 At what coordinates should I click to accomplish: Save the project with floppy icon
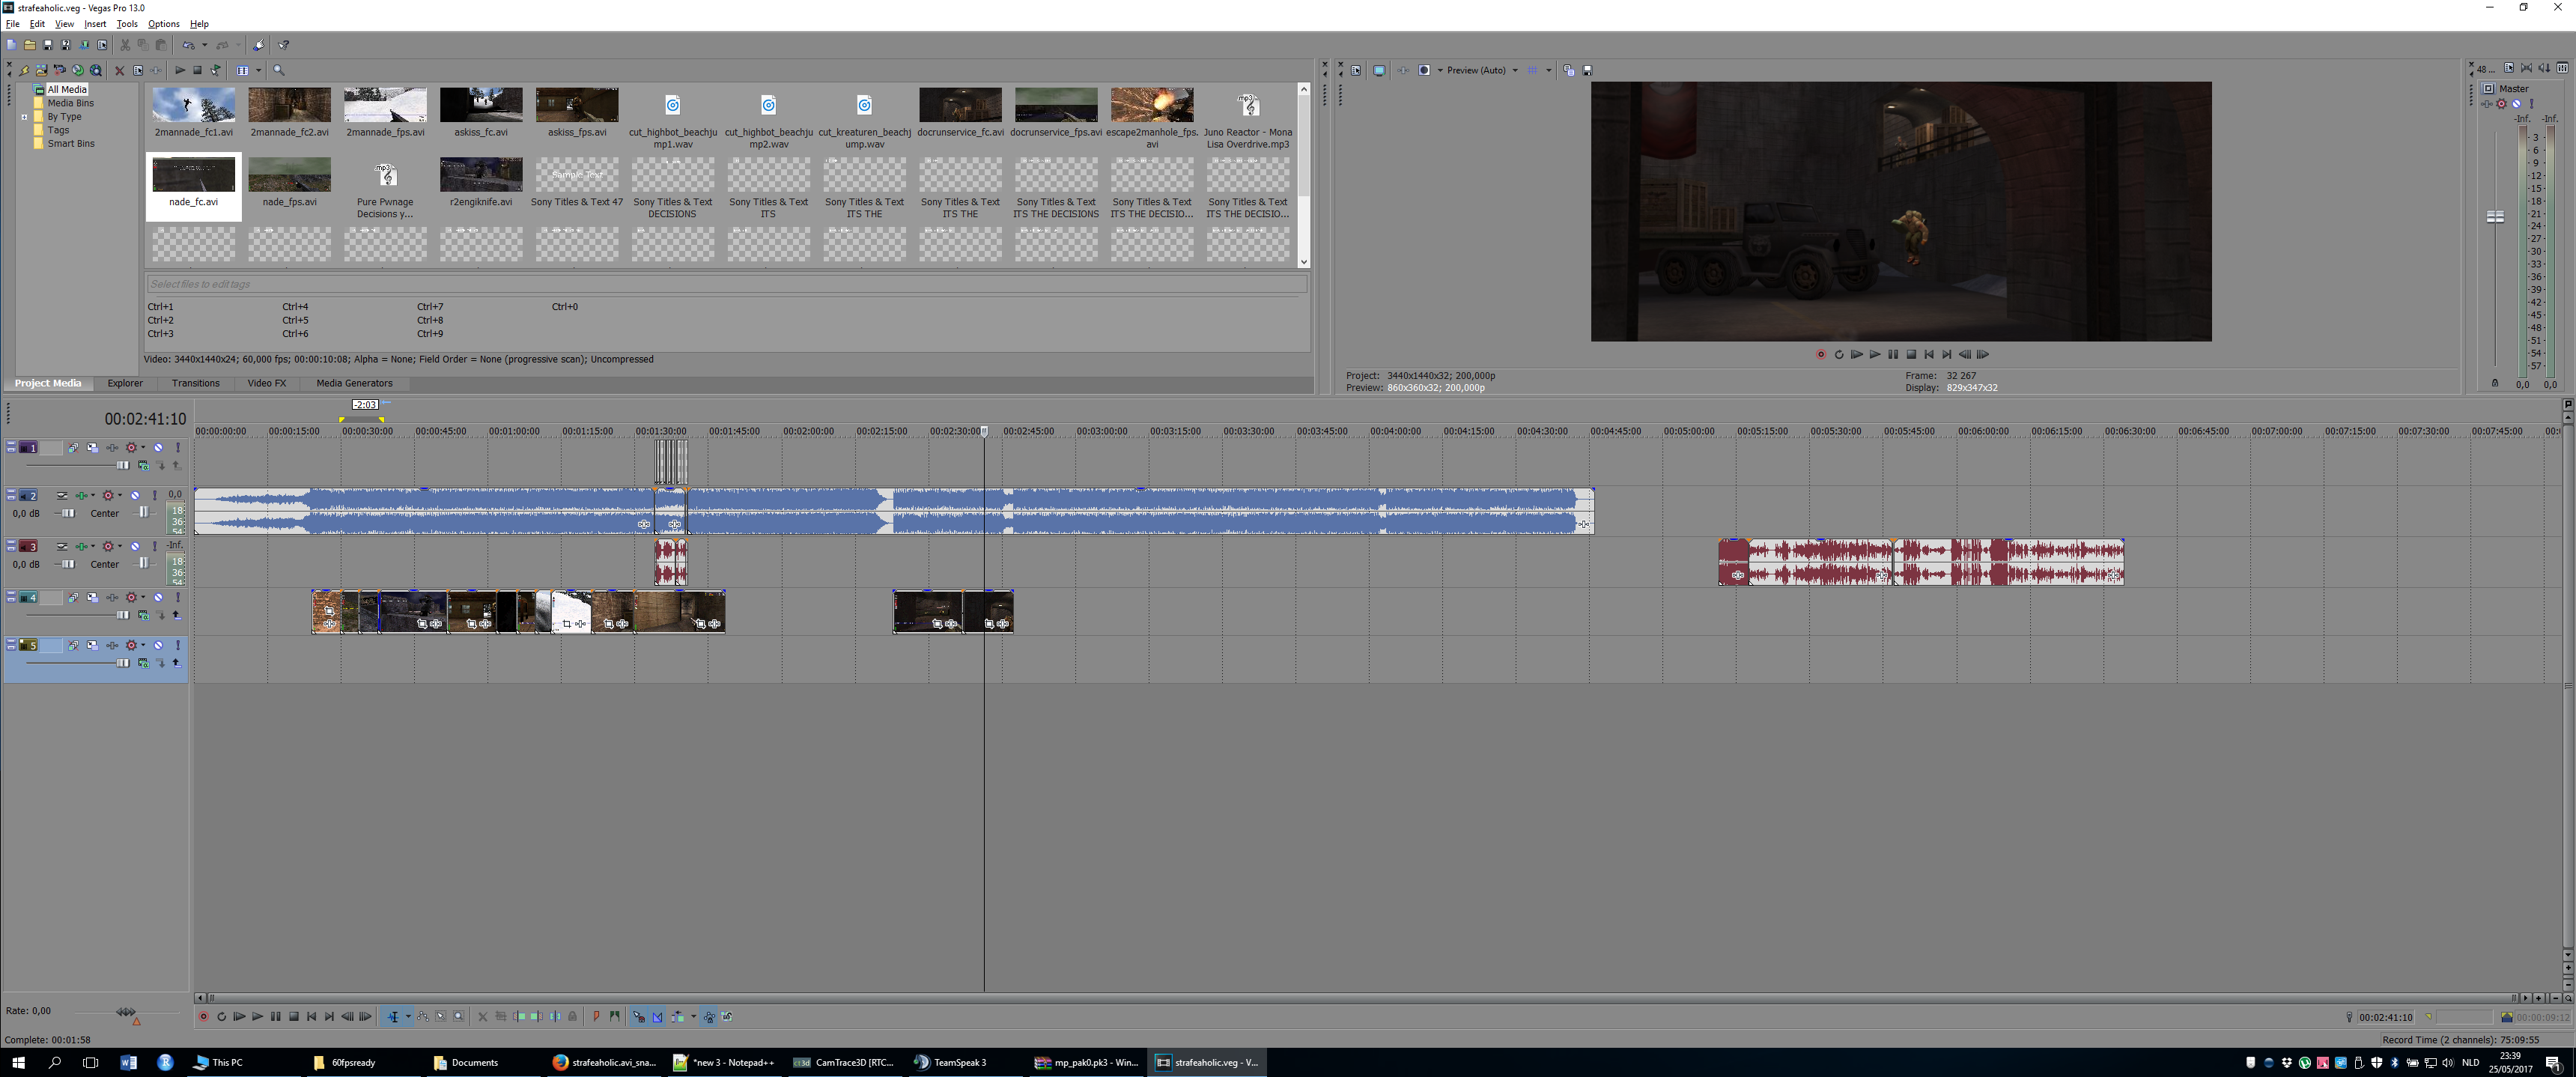(48, 45)
